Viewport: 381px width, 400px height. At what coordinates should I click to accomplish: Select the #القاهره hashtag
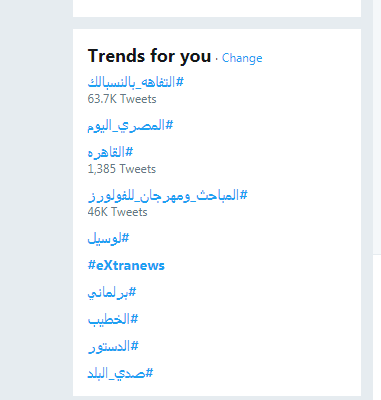[110, 152]
